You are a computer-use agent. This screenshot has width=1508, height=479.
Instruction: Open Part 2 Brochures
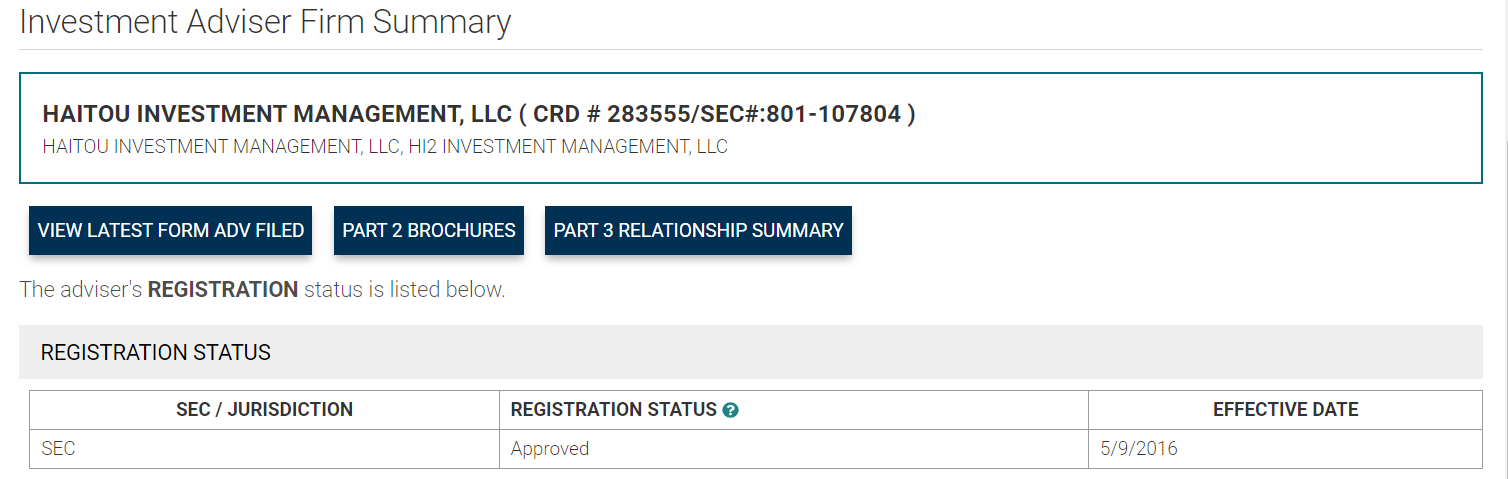pos(429,230)
